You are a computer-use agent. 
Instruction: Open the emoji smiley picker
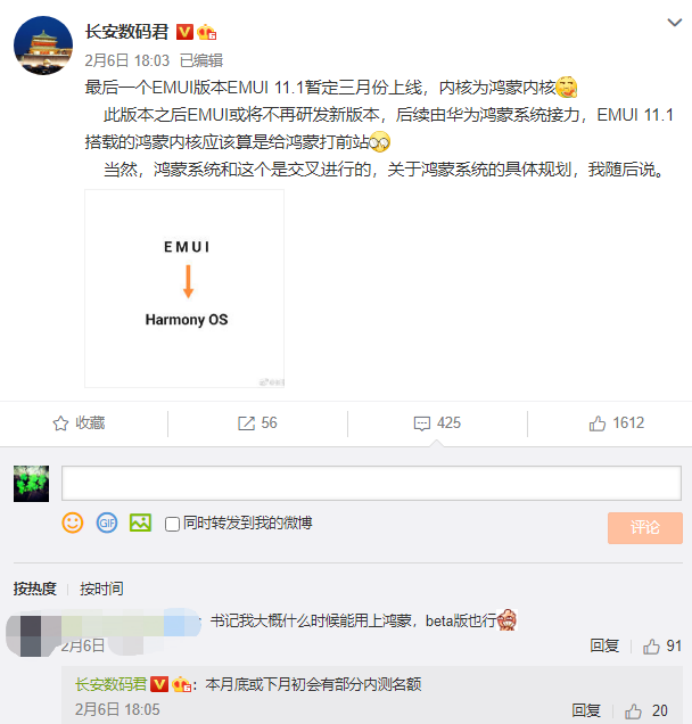pos(72,523)
